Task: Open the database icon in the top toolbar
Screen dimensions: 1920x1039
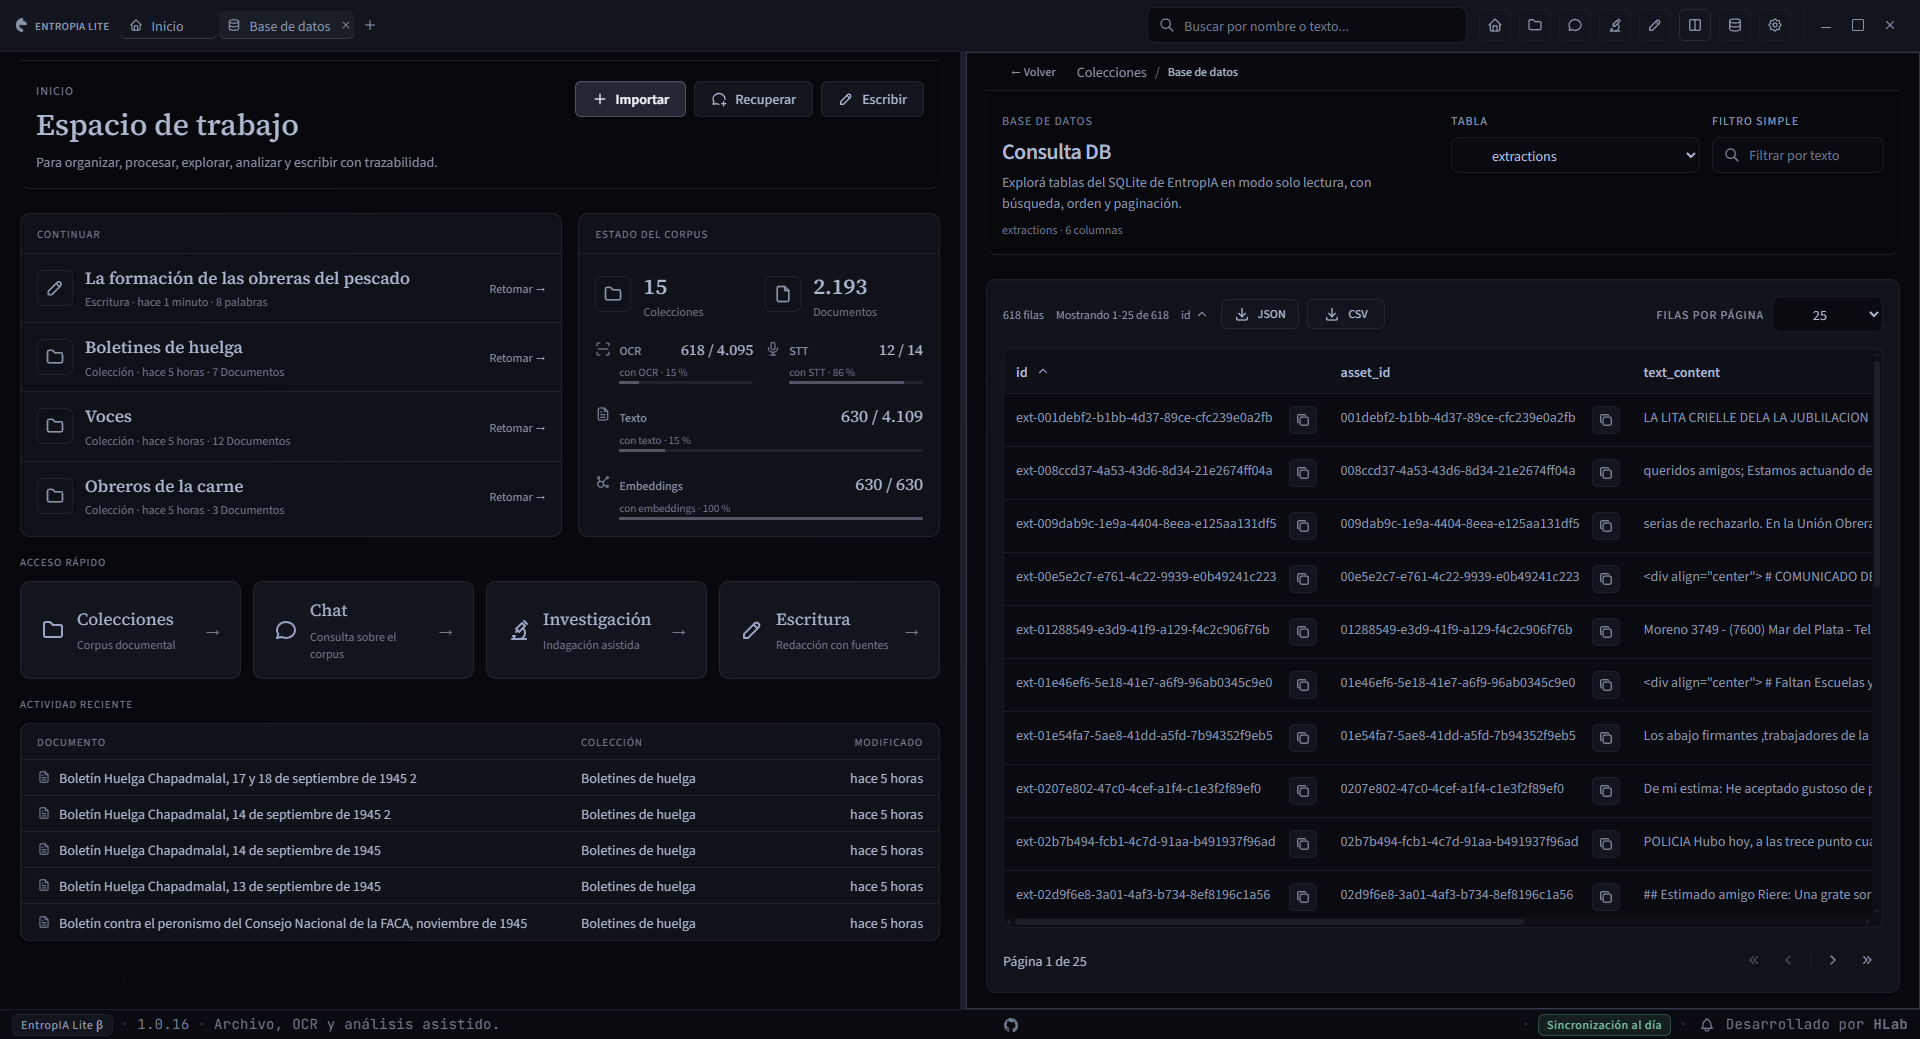Action: coord(1735,26)
